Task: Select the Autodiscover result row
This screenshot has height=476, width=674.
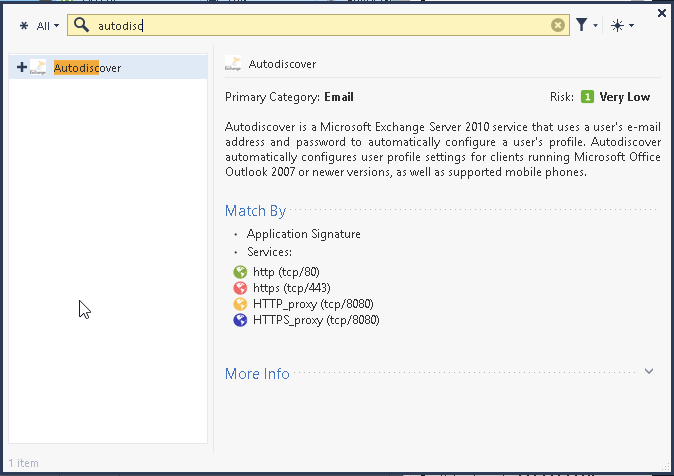Action: [x=108, y=68]
